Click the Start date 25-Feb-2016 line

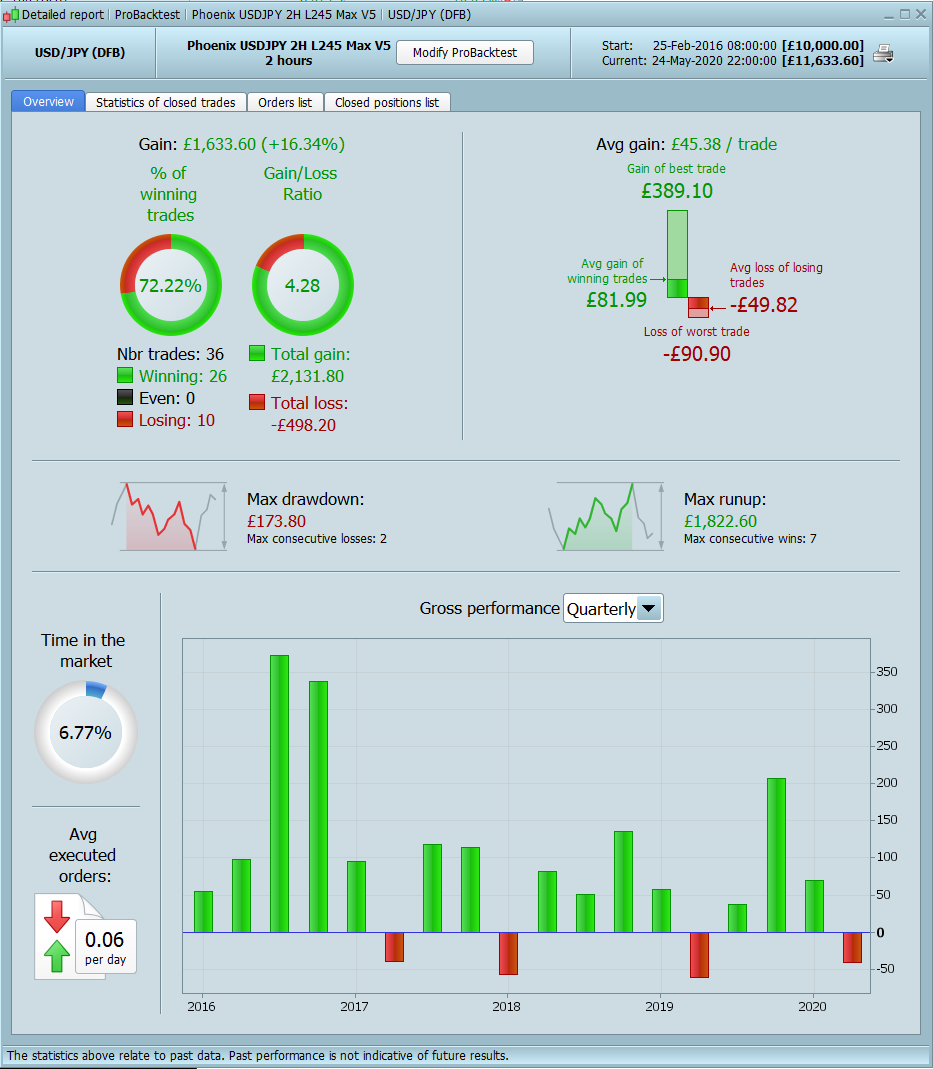coord(733,45)
